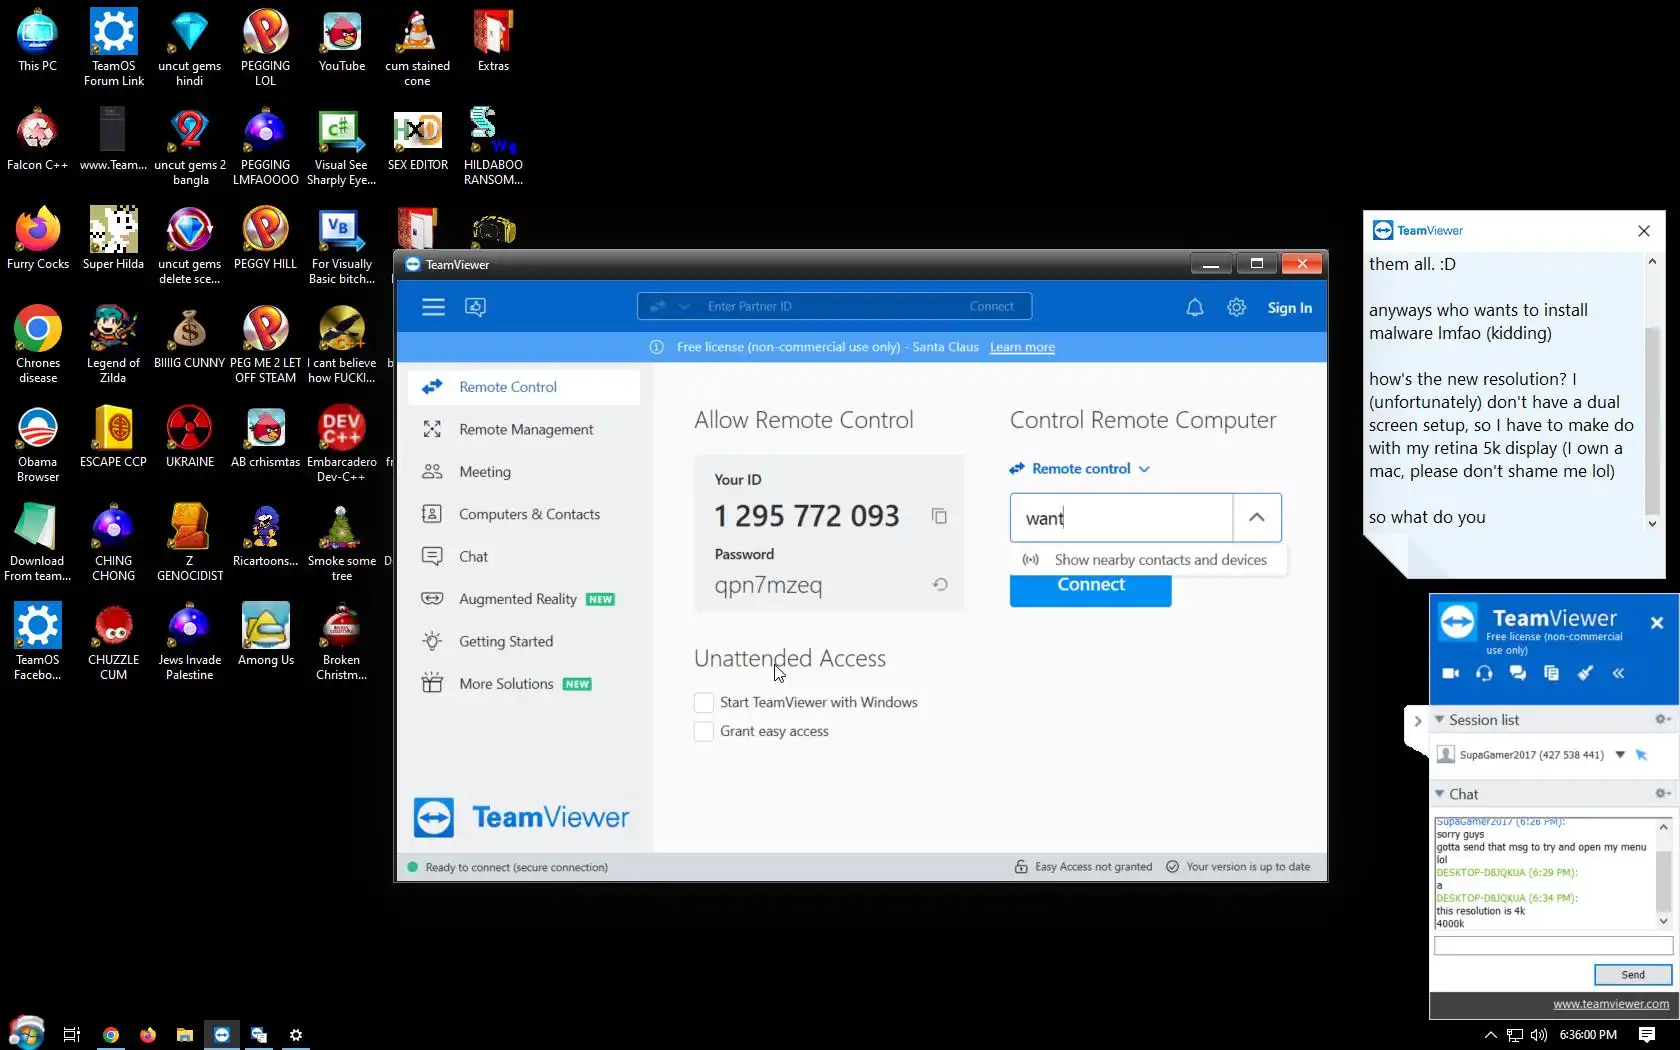Click the feedback icon beside the hamburger menu
The height and width of the screenshot is (1050, 1680).
[x=476, y=307]
